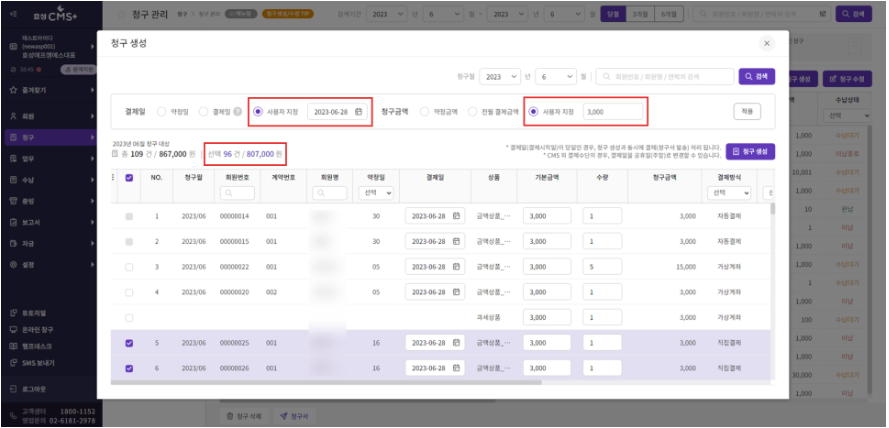889x428 pixels.
Task: Click the grid column settings dots icon
Action: click(x=113, y=177)
